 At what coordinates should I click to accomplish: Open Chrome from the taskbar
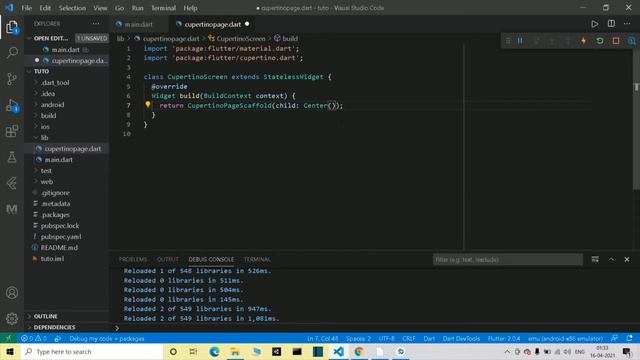[x=358, y=351]
